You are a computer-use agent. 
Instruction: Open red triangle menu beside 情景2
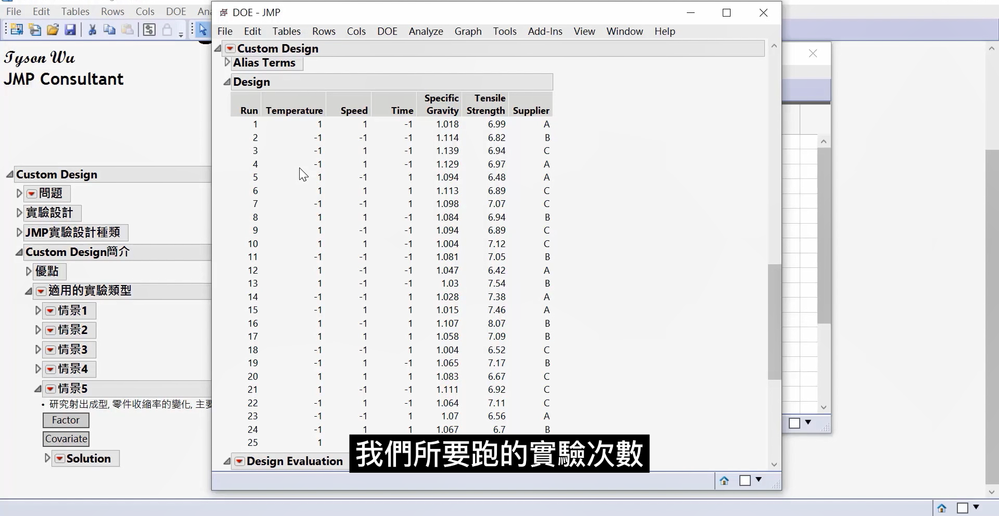coord(50,330)
